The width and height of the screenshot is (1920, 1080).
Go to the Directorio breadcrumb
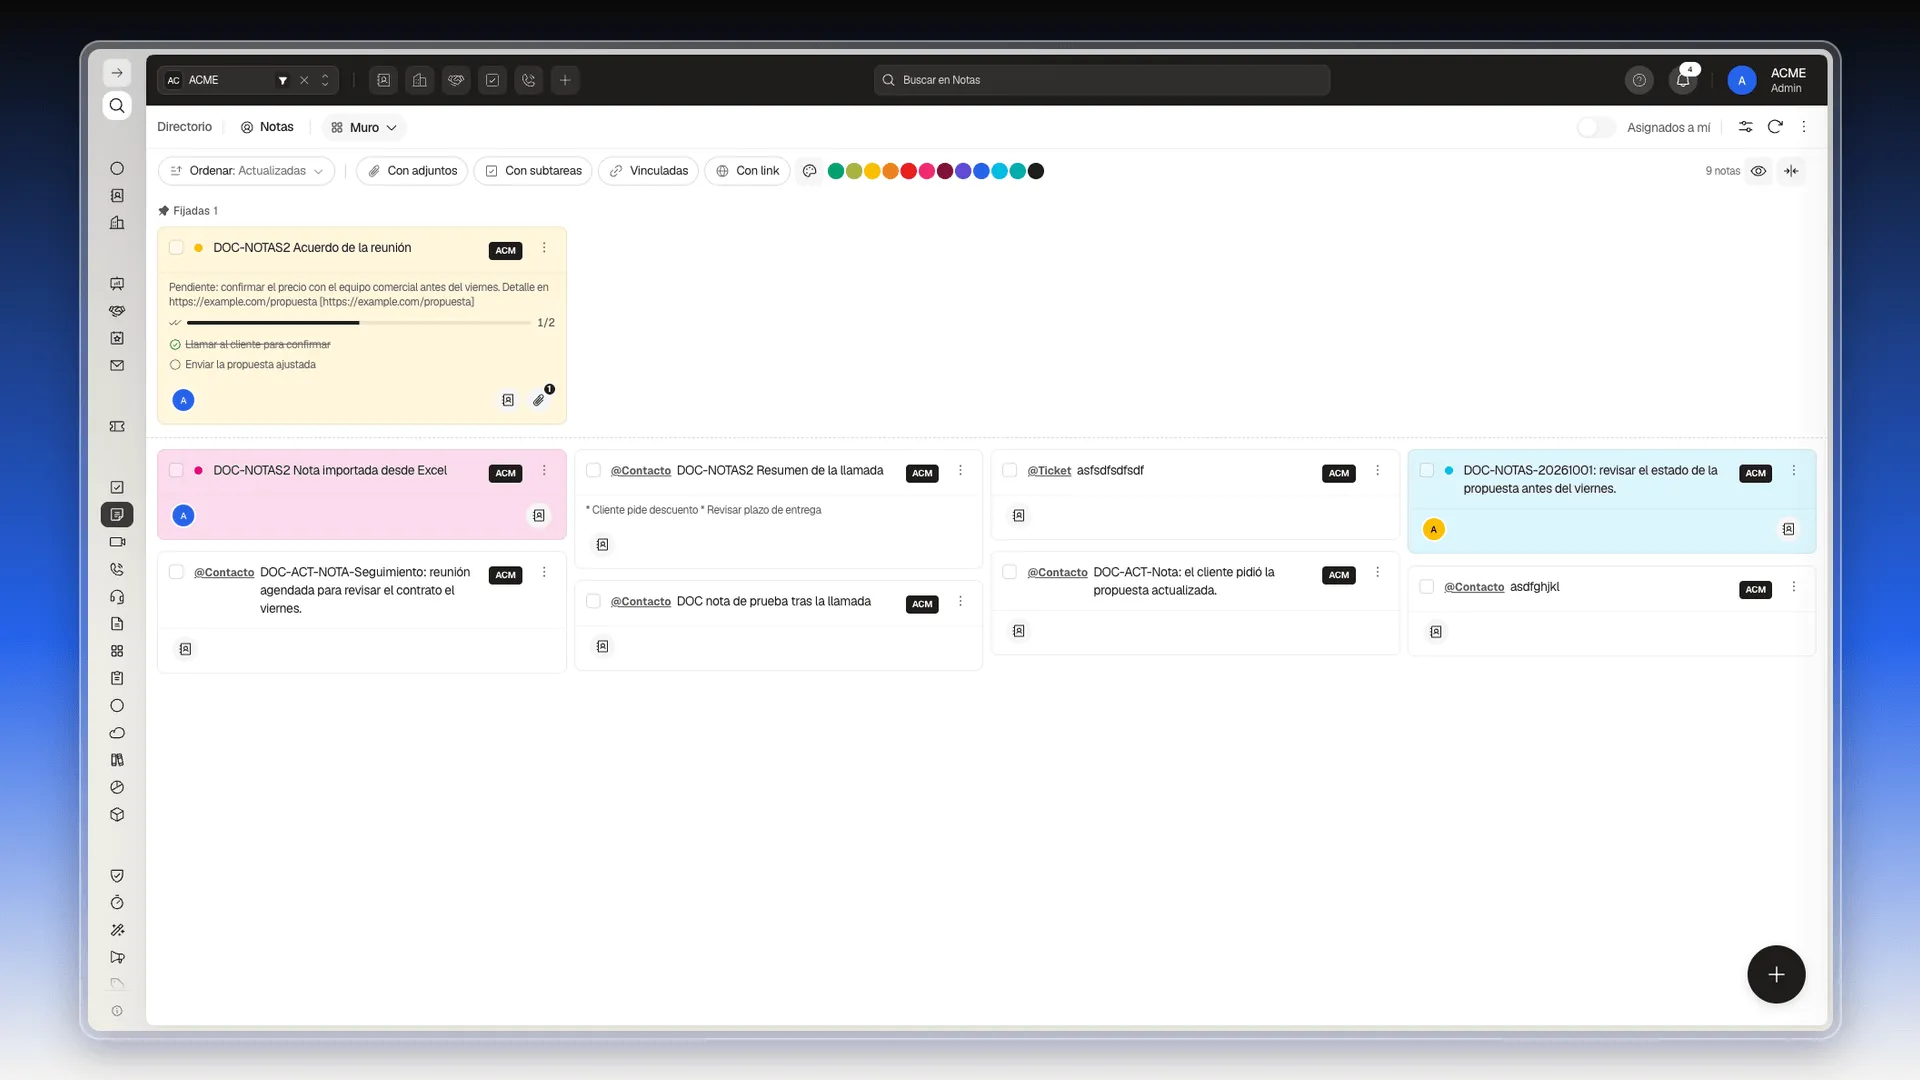(x=184, y=127)
